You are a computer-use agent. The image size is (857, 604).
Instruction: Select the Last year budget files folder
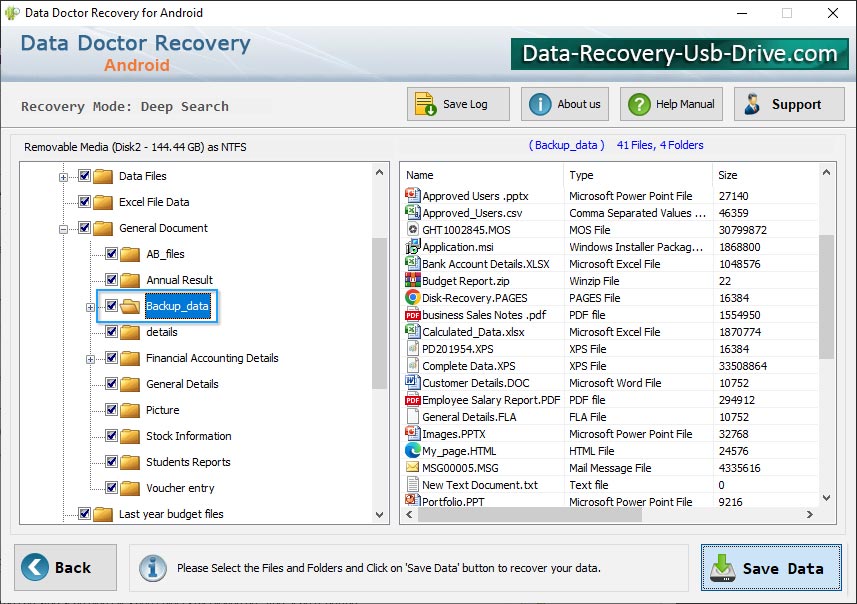(x=171, y=514)
